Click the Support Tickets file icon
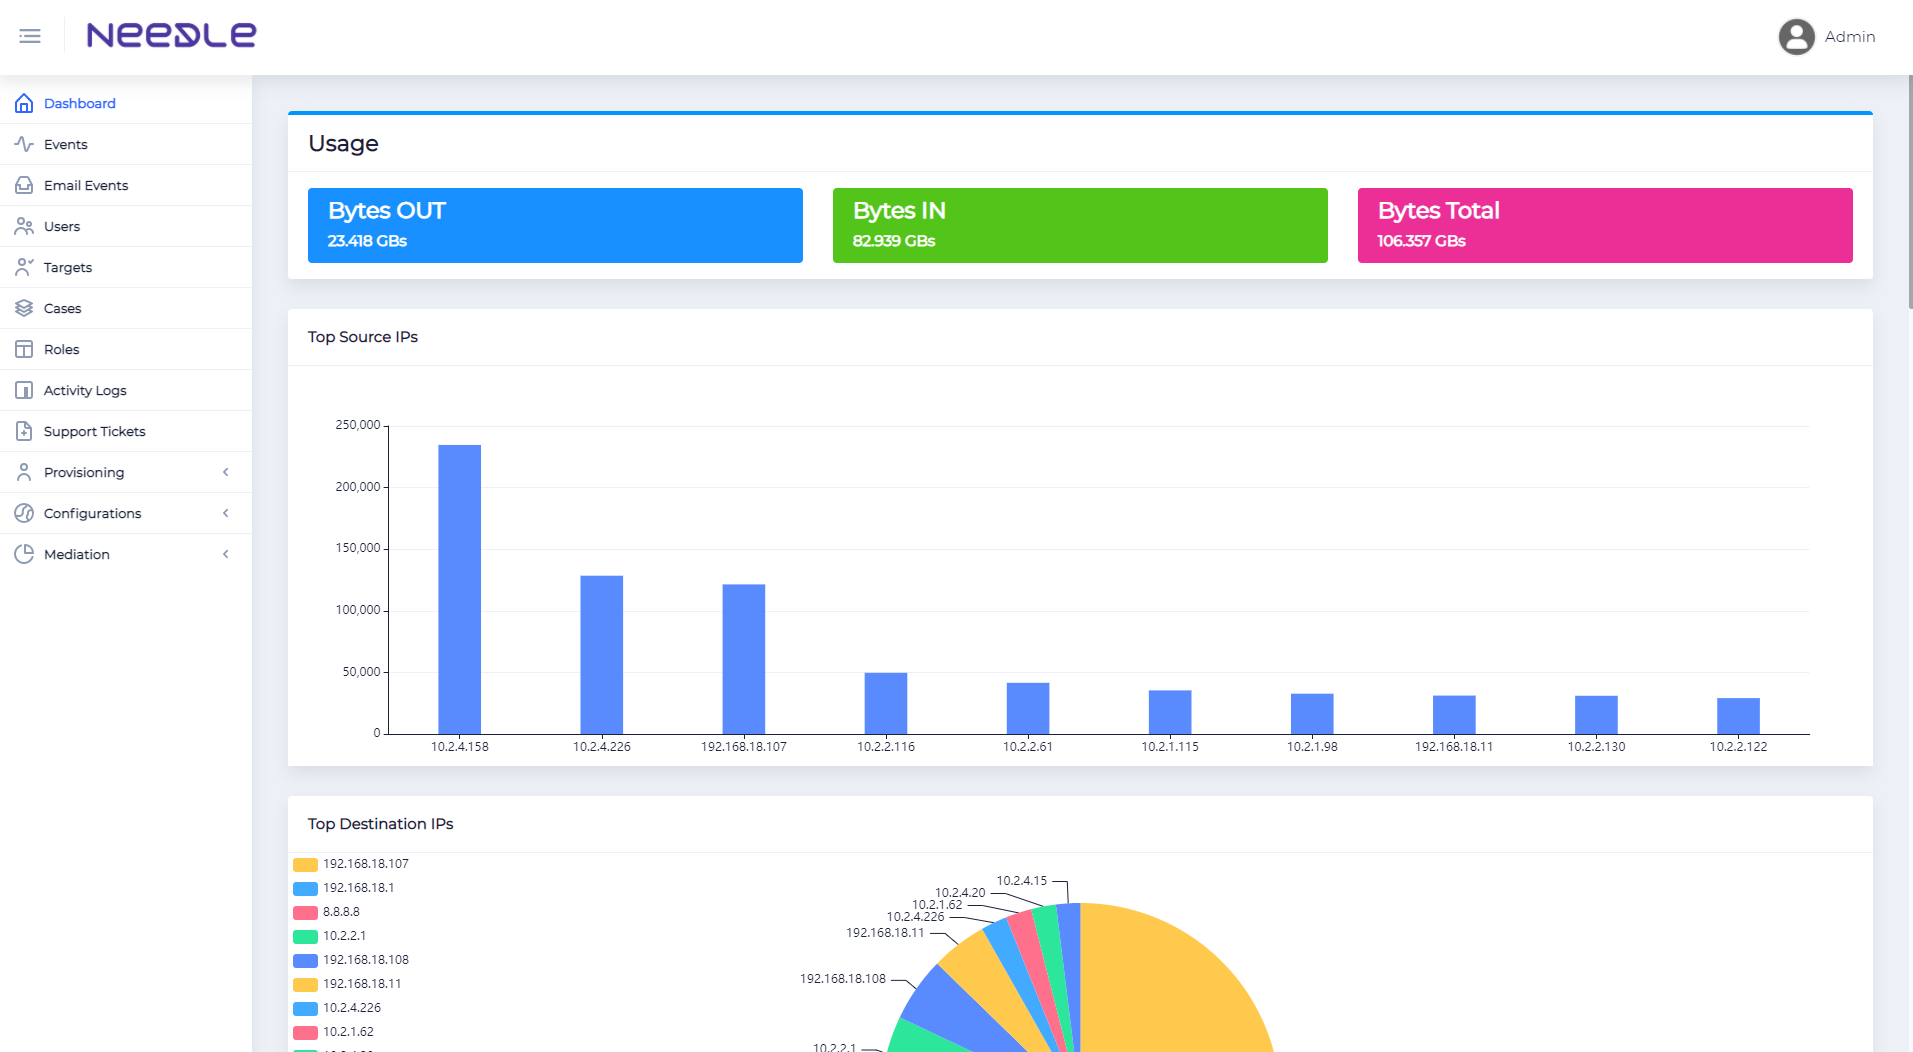 pos(24,432)
